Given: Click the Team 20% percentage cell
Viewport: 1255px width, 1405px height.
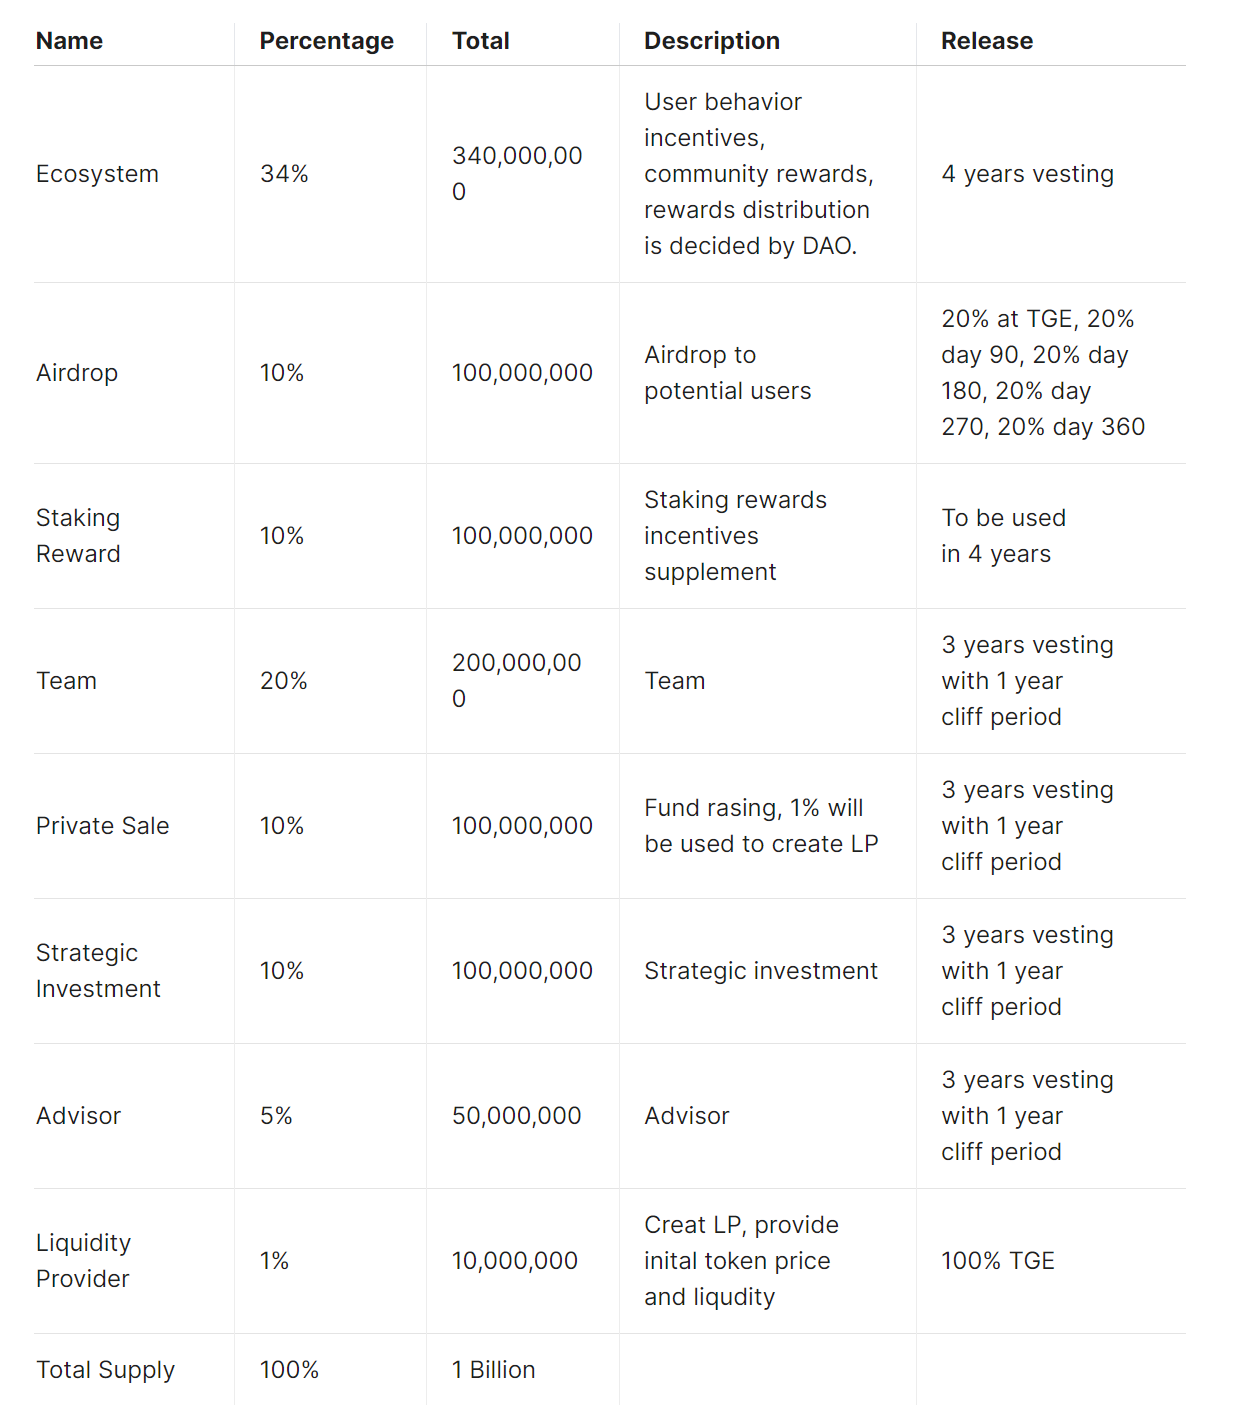Looking at the screenshot, I should pos(284,681).
